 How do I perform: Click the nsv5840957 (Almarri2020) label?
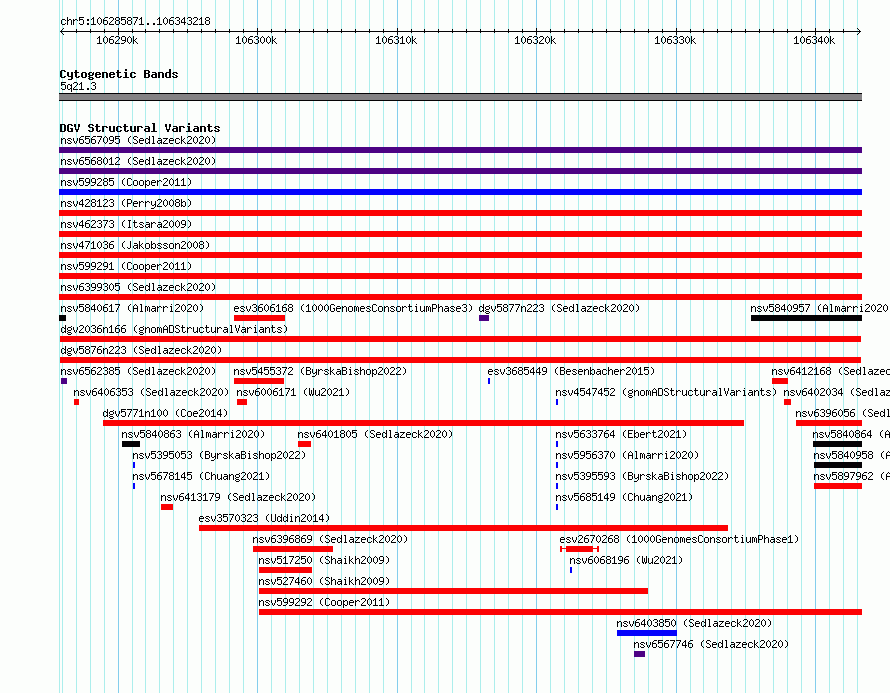819,308
